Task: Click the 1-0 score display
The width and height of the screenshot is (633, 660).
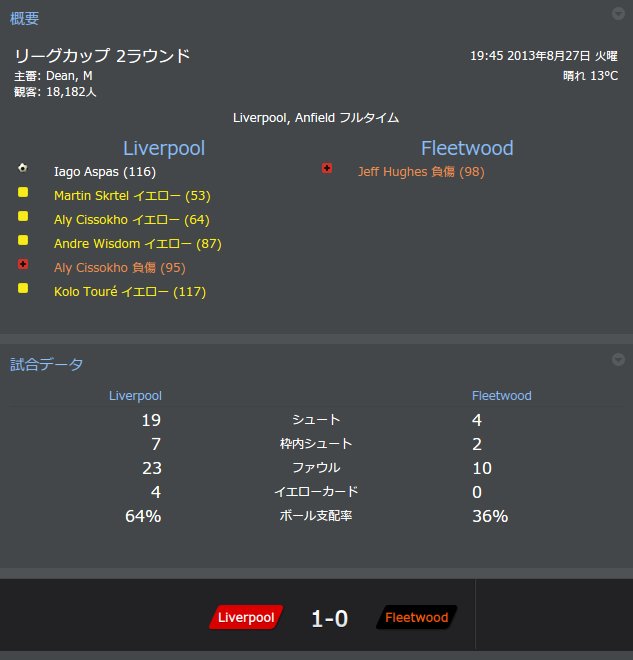Action: point(330,619)
